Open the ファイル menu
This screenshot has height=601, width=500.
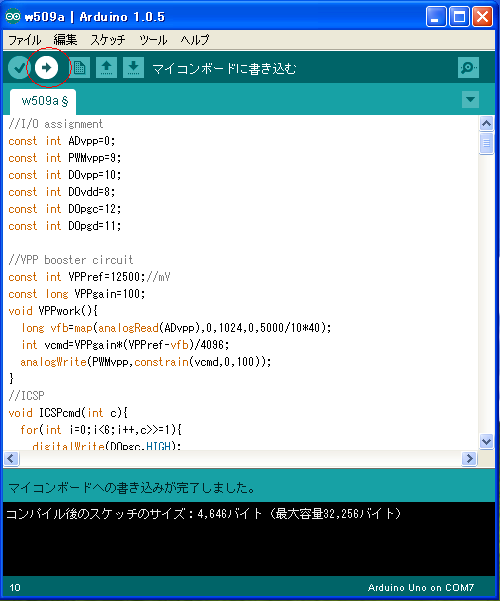[x=25, y=40]
